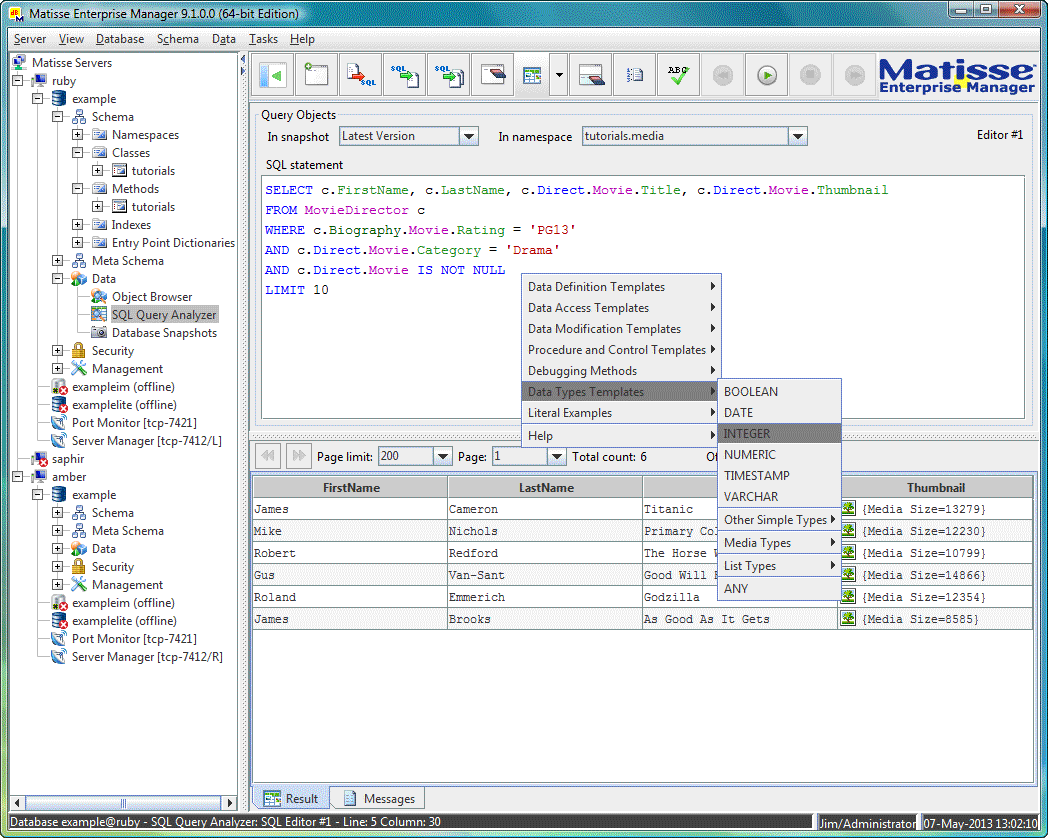Click the load file into SQL icon

tap(360, 75)
